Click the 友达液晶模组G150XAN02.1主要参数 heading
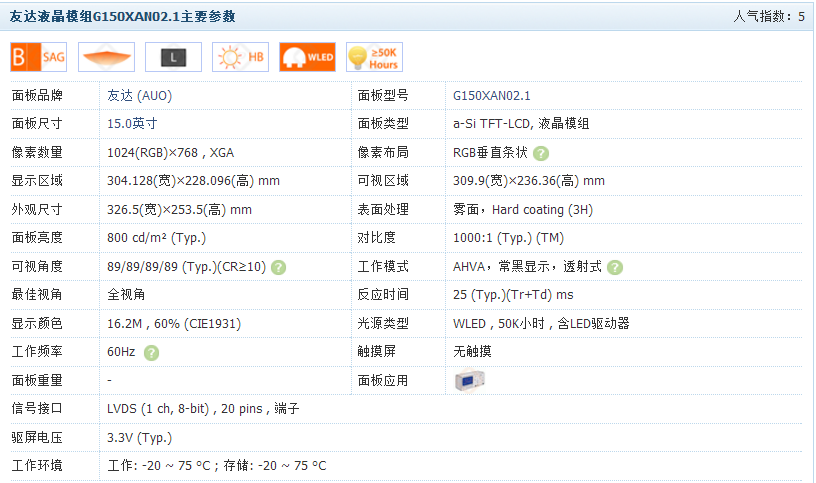 coord(123,17)
